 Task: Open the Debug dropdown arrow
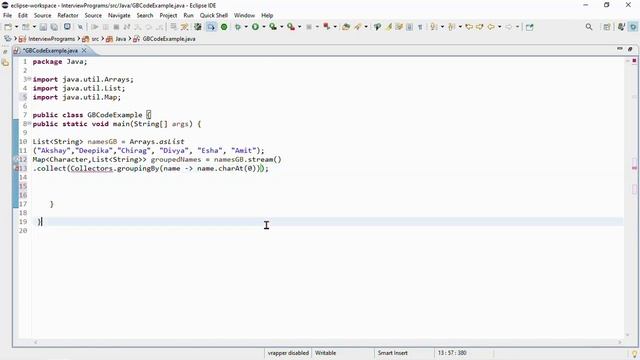tap(246, 27)
